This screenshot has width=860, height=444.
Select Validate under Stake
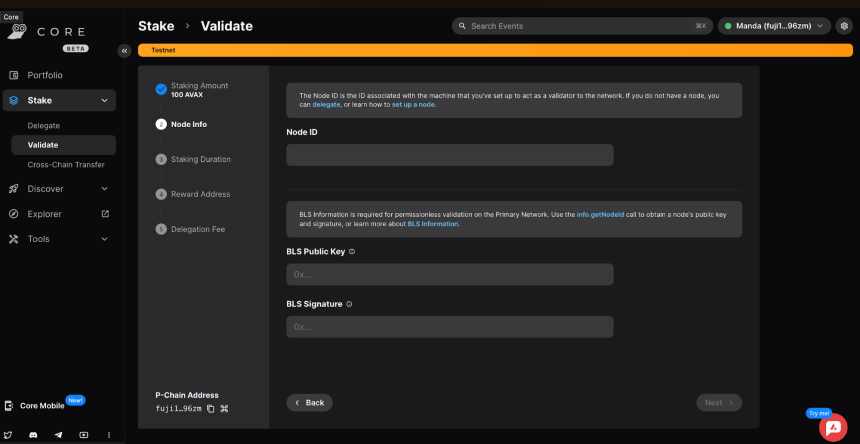[64, 145]
